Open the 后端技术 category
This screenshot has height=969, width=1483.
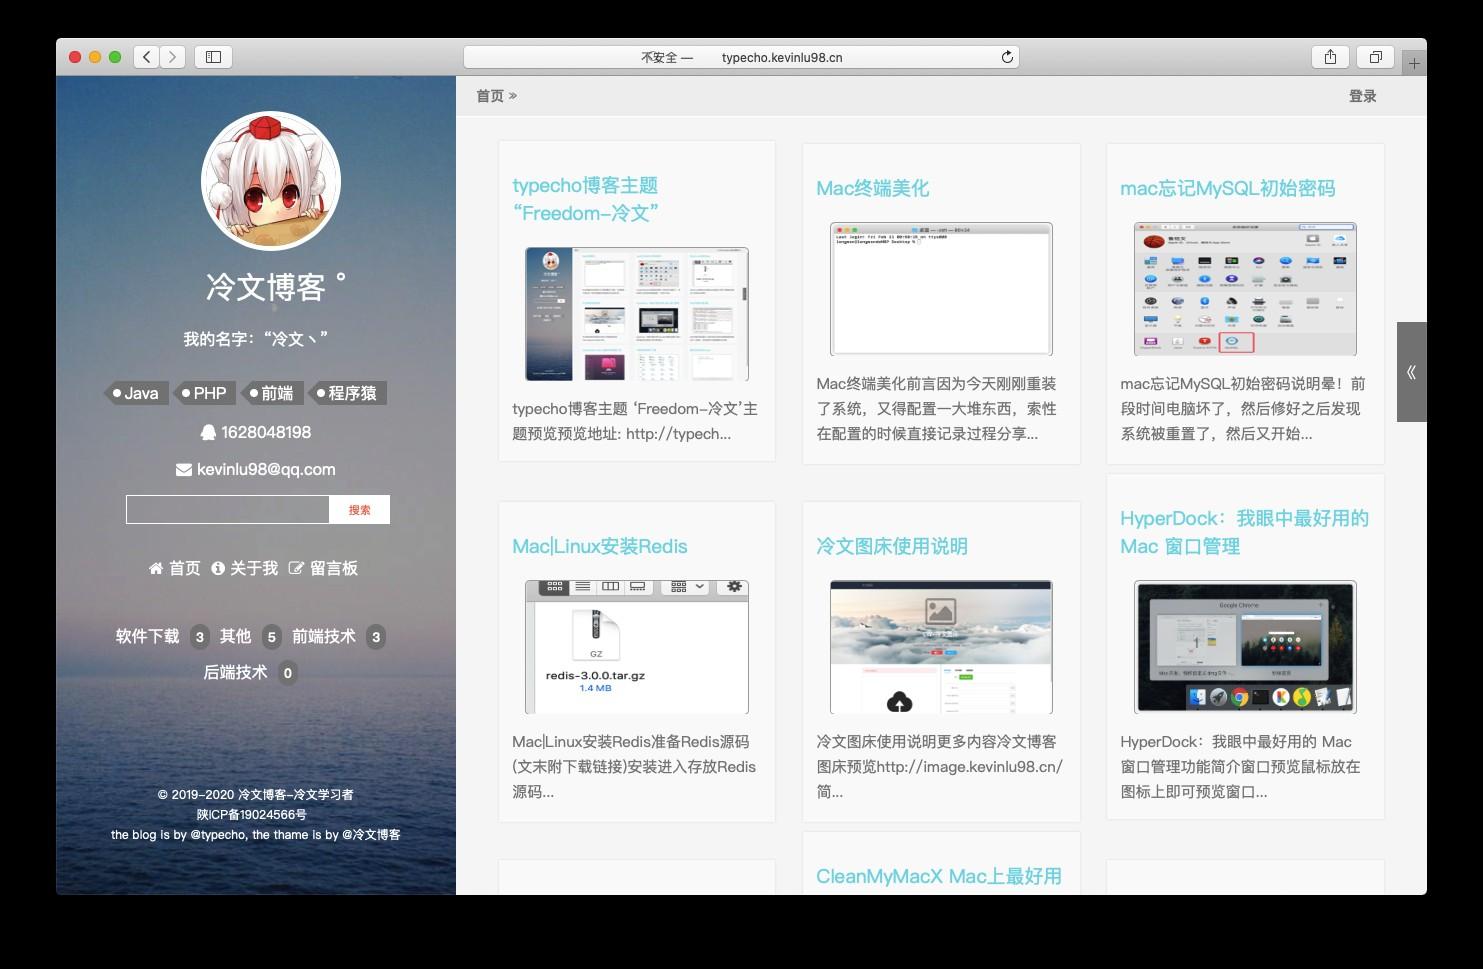coord(236,672)
